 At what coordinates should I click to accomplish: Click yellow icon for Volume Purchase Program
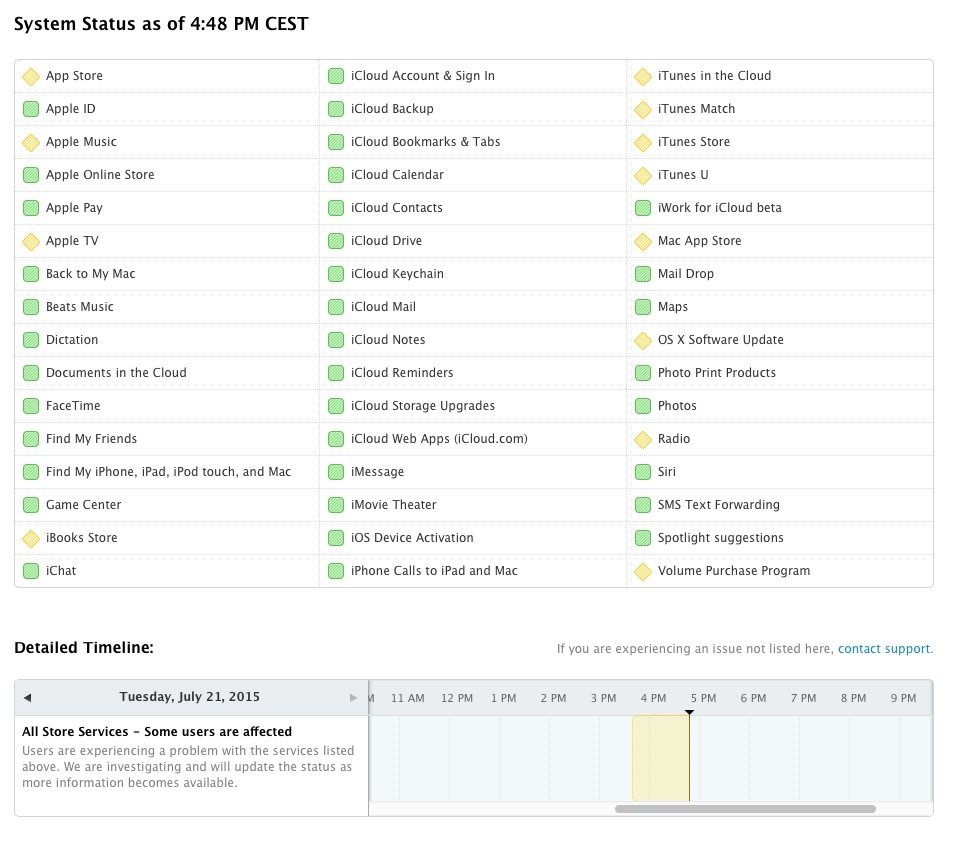pyautogui.click(x=642, y=572)
